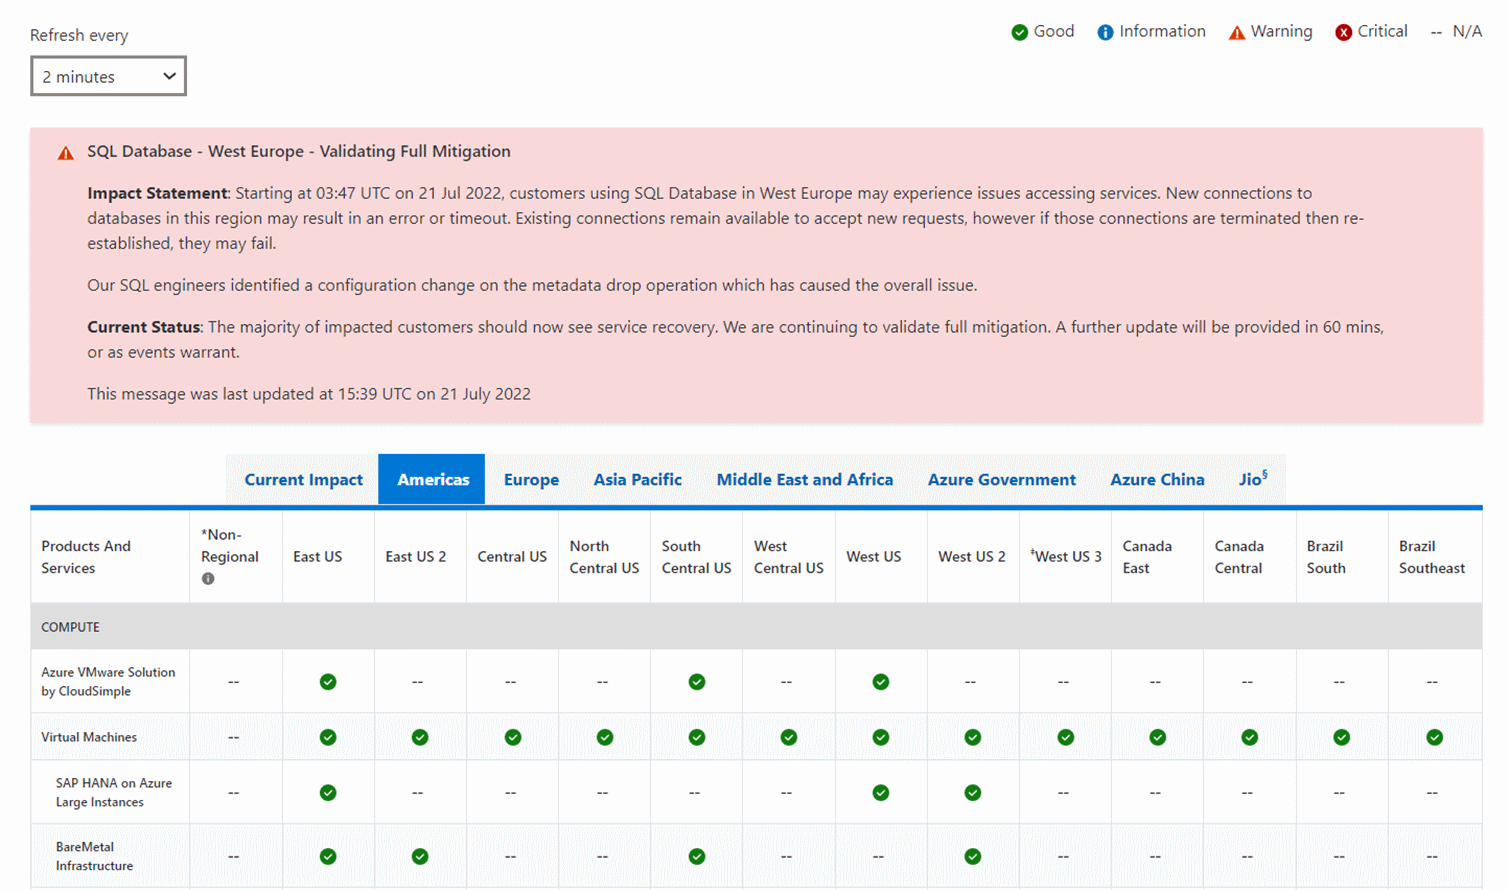The width and height of the screenshot is (1509, 890).
Task: Click the Good status icon for Virtual Machines East US
Action: [328, 737]
